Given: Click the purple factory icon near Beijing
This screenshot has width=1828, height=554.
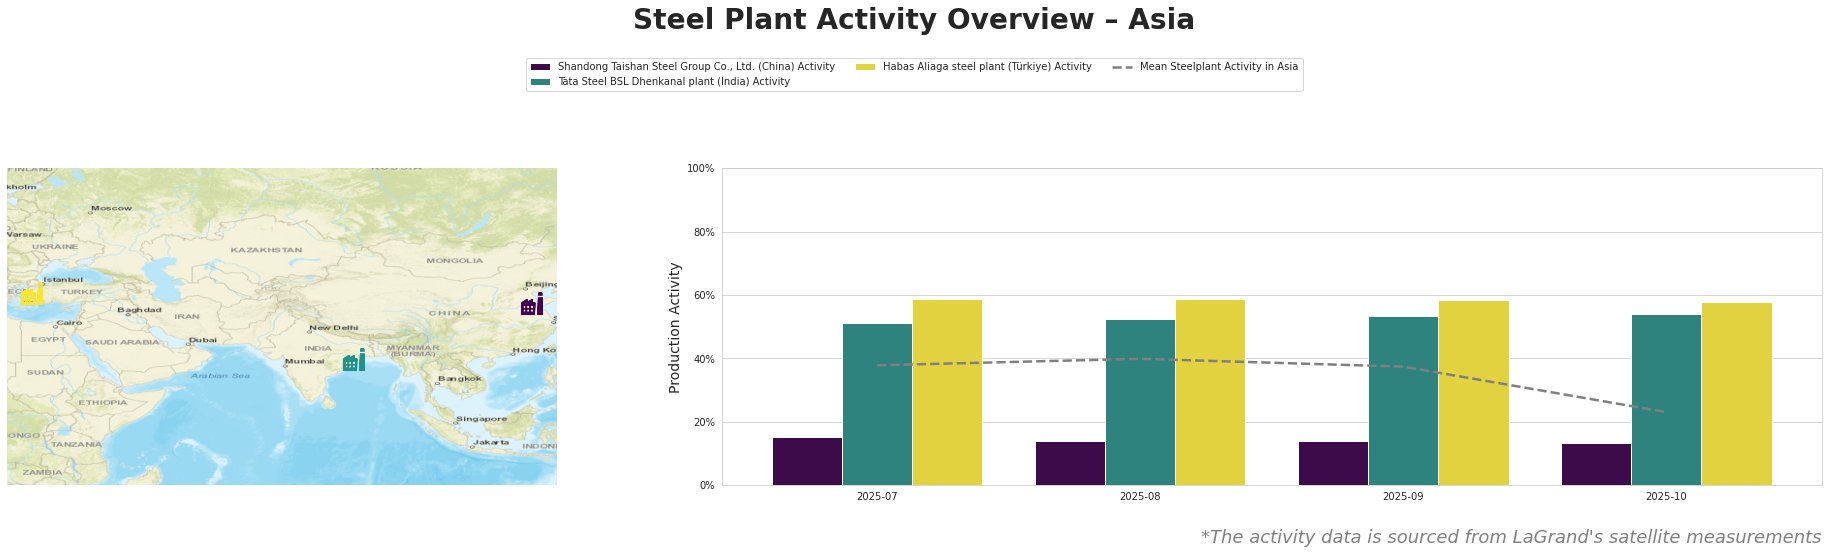Looking at the screenshot, I should (x=532, y=305).
